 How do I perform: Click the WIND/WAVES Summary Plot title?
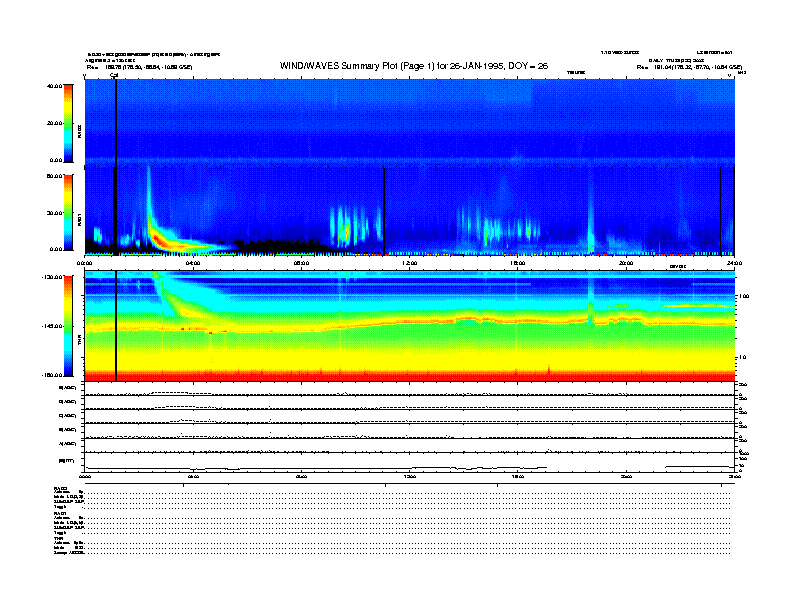point(414,66)
